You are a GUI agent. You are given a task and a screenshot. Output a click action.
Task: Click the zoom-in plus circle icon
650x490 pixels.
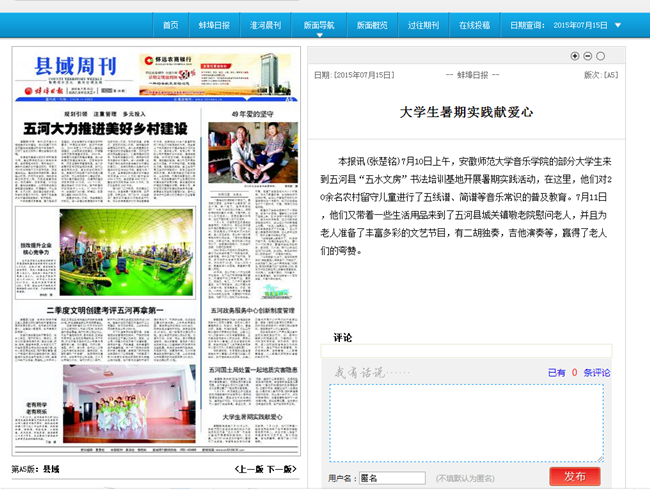[x=575, y=56]
